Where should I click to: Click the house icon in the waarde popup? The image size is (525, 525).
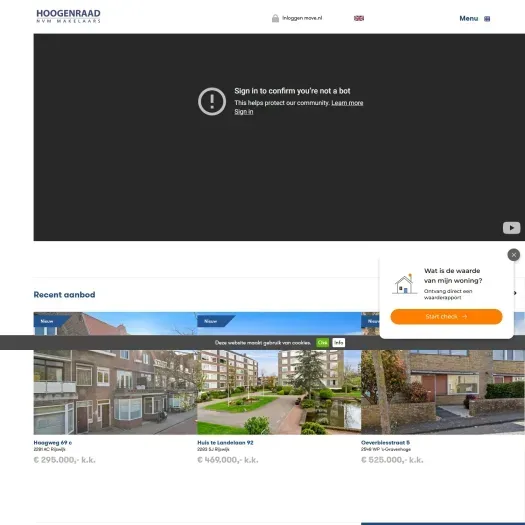[x=404, y=284]
